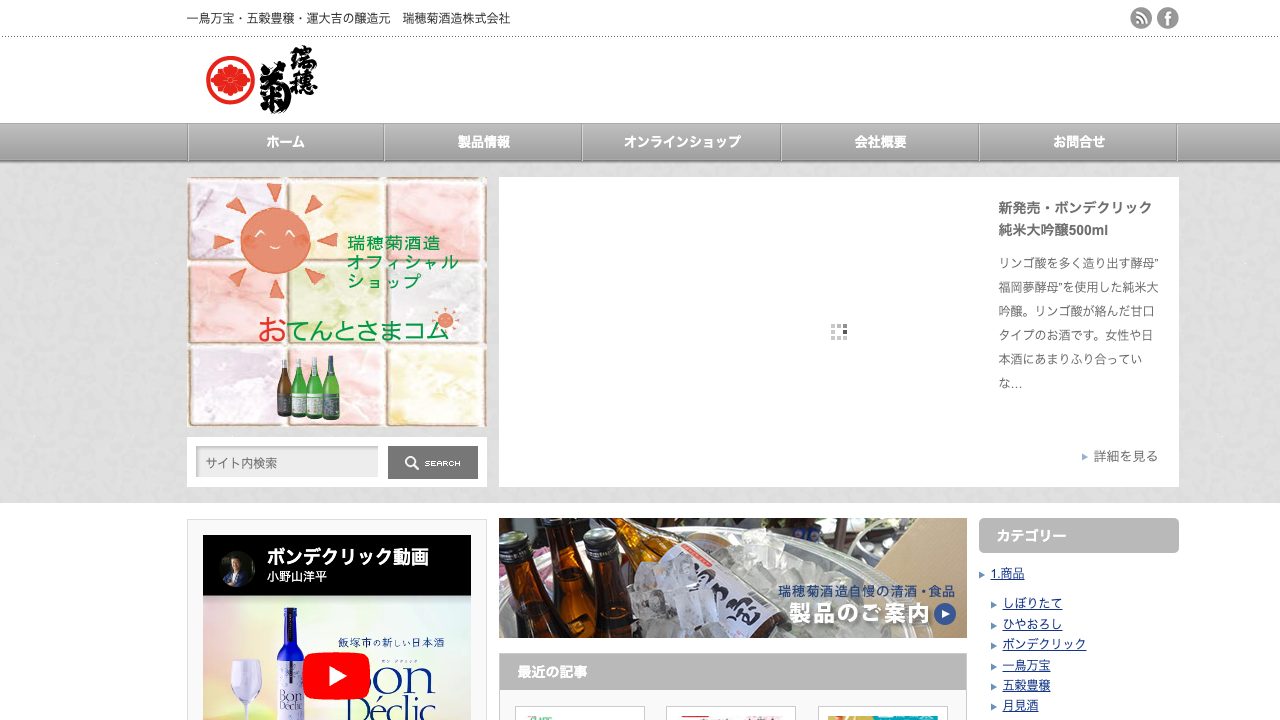Open the 一鳥万宝 category link
The image size is (1280, 720).
pos(1026,665)
